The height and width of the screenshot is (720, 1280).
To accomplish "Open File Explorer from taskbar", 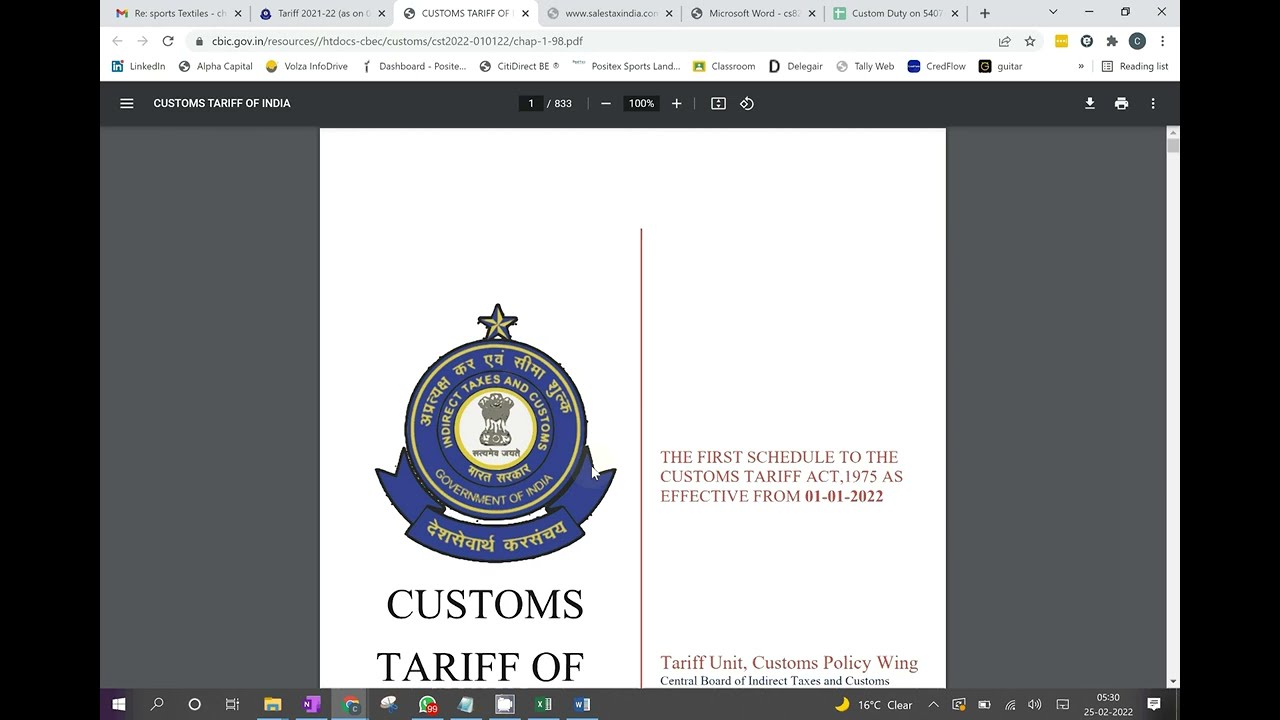I will [x=272, y=704].
